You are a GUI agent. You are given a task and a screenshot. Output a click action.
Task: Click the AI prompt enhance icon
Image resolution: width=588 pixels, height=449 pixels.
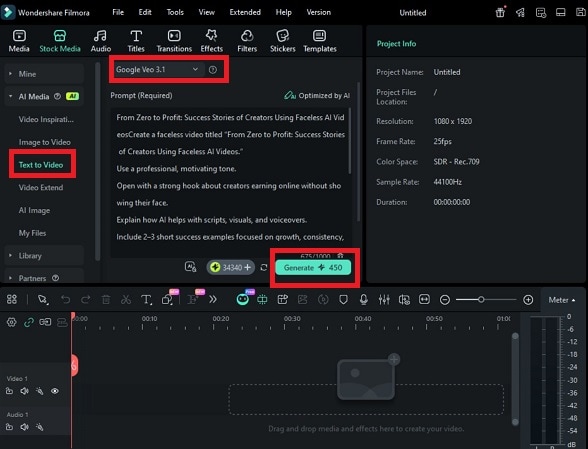(x=190, y=267)
